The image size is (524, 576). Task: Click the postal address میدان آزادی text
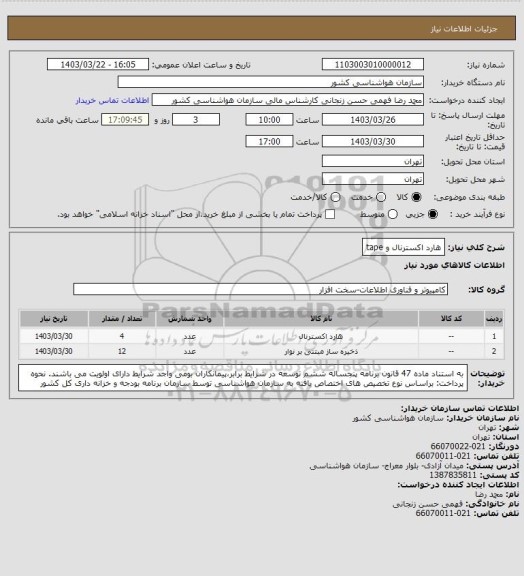tap(387, 466)
